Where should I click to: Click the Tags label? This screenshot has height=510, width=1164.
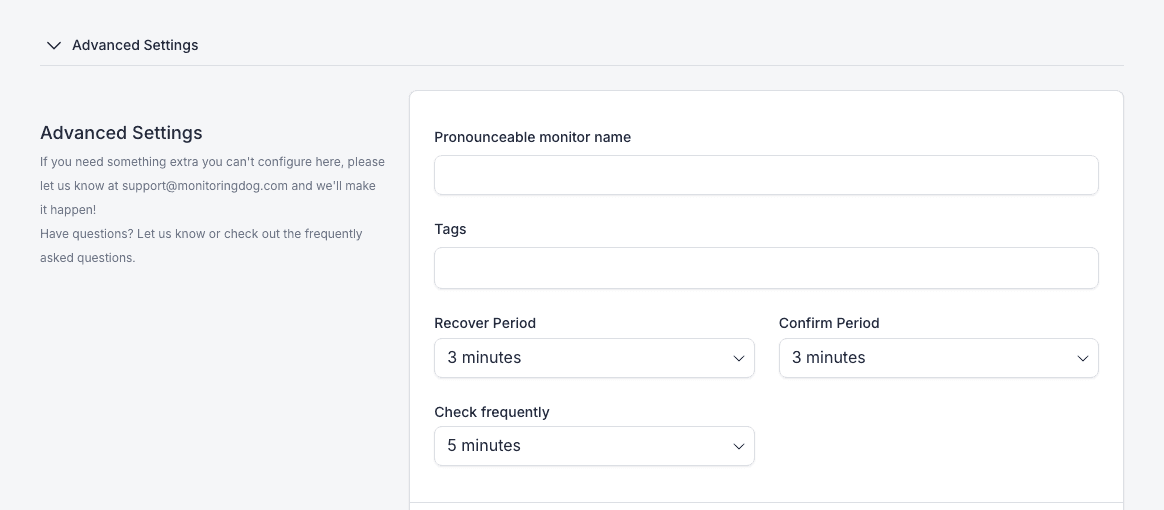tap(450, 229)
